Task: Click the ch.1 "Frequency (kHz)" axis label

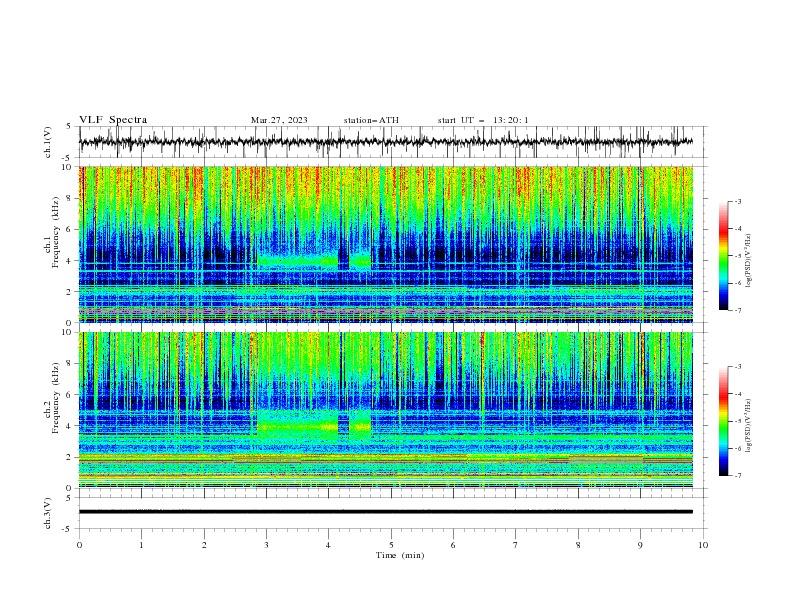Action: coord(56,232)
